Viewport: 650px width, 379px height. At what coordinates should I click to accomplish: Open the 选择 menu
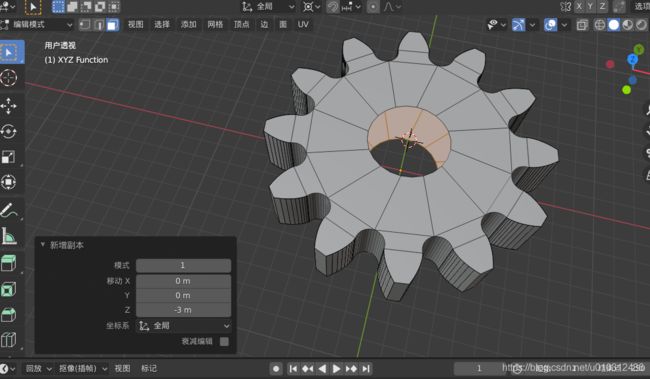click(162, 25)
